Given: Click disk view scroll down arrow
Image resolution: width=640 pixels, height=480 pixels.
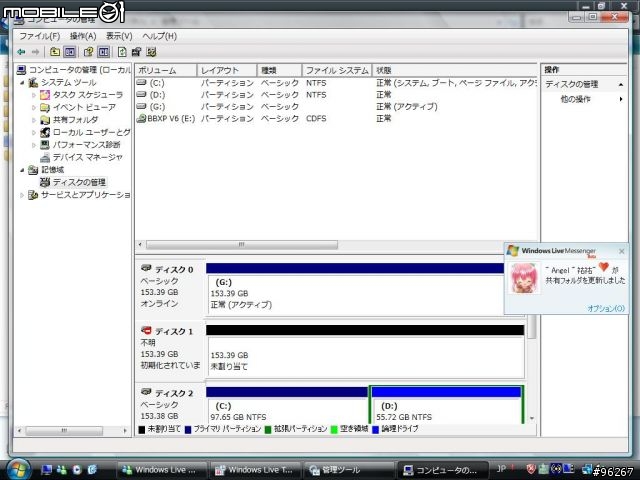Looking at the screenshot, I should [531, 419].
